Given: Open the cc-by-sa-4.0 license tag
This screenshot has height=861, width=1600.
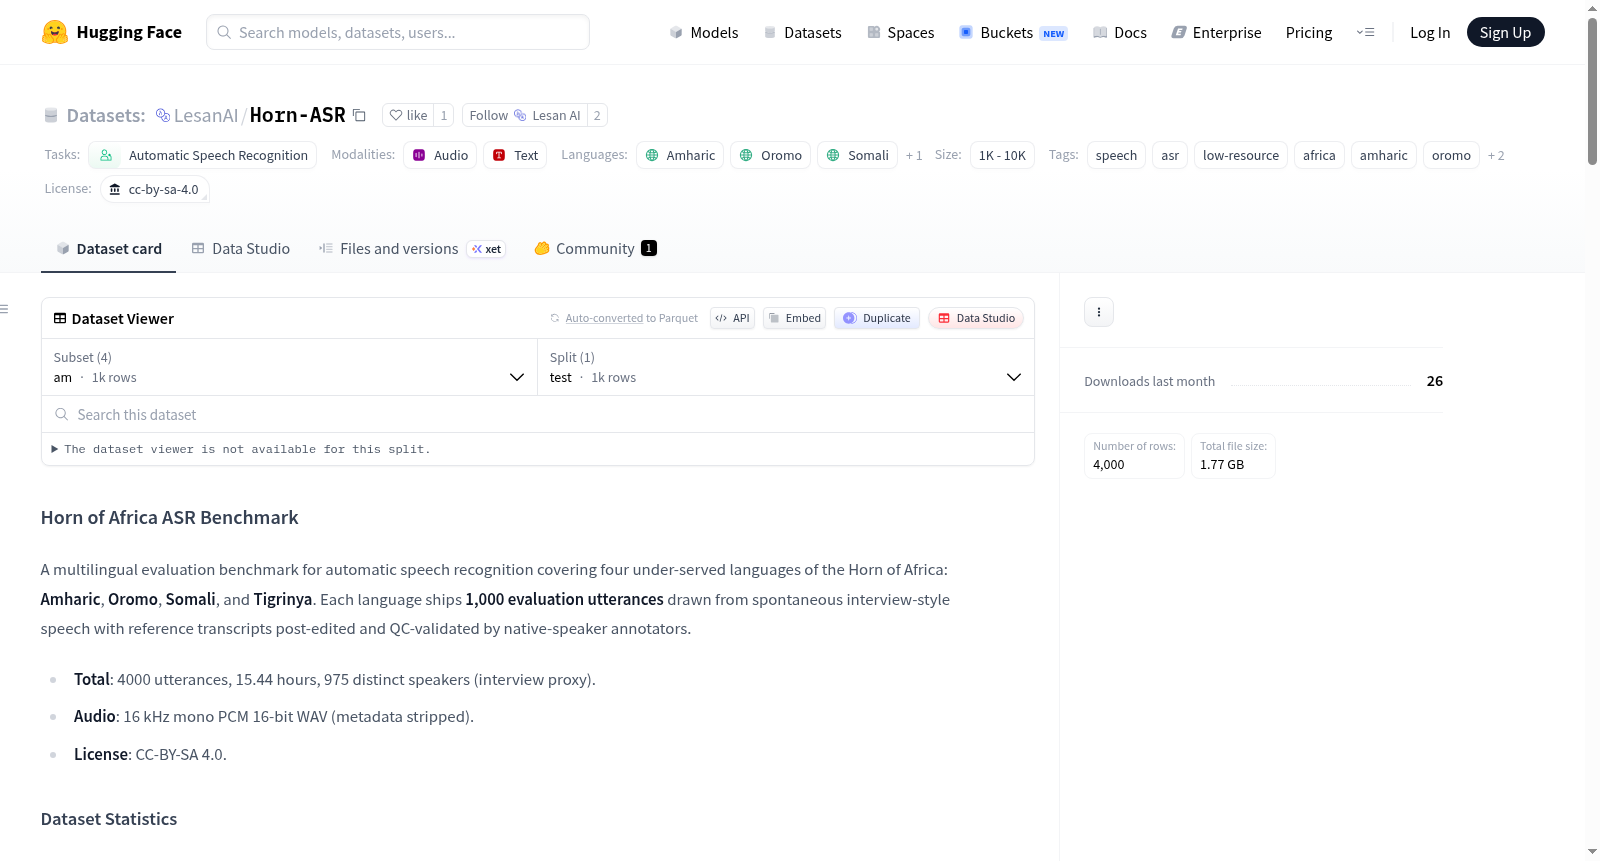Looking at the screenshot, I should coord(155,189).
